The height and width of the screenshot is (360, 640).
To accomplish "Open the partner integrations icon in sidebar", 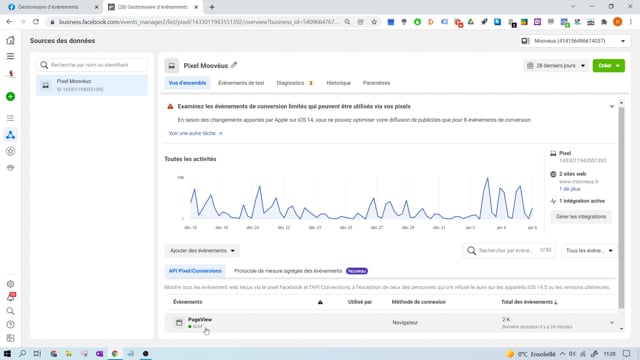I will (11, 168).
